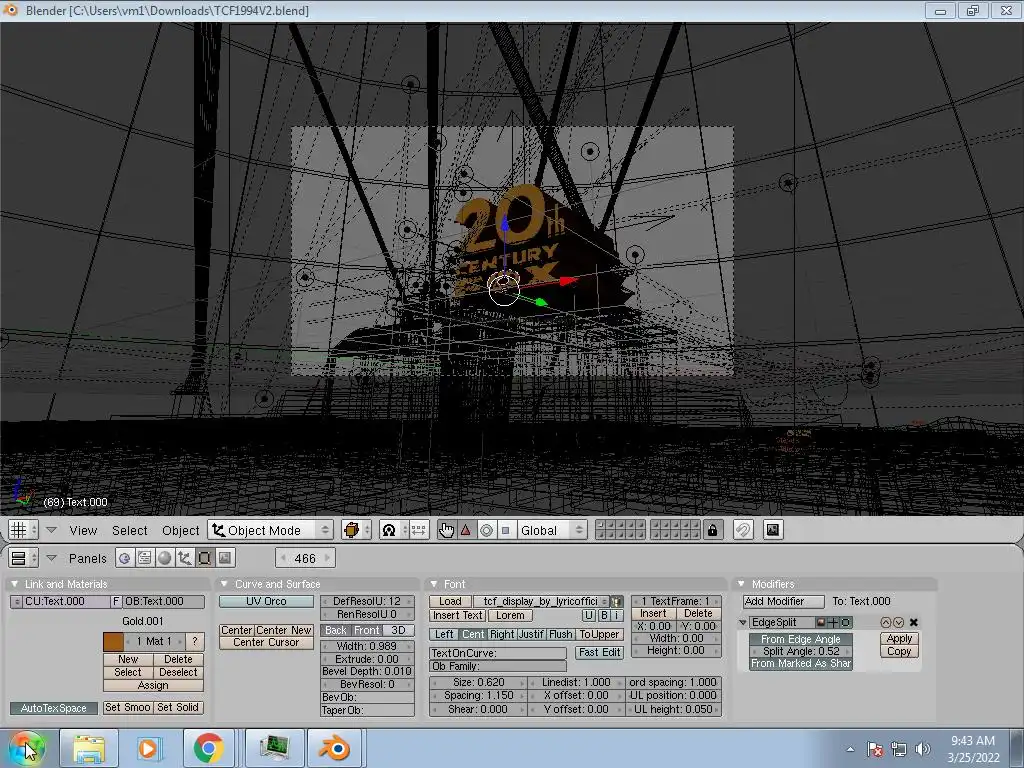Toggle From Marked As Sharp option

(x=801, y=664)
